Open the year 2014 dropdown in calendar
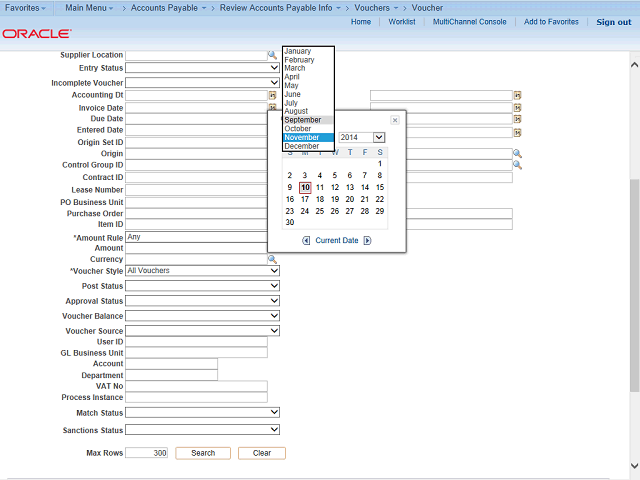 tap(379, 137)
